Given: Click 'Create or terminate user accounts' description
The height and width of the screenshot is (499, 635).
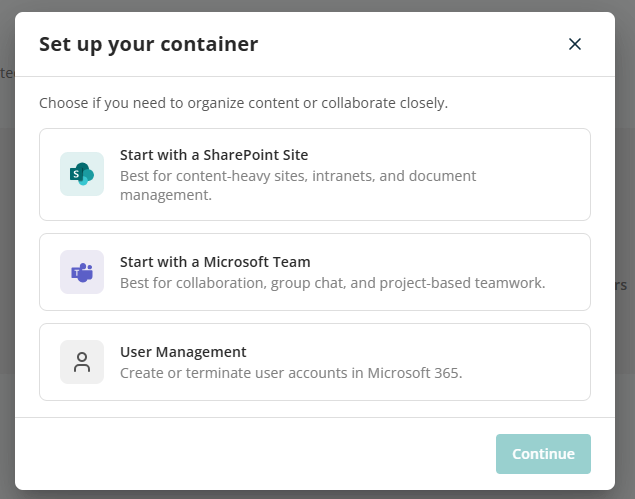Looking at the screenshot, I should 291,373.
